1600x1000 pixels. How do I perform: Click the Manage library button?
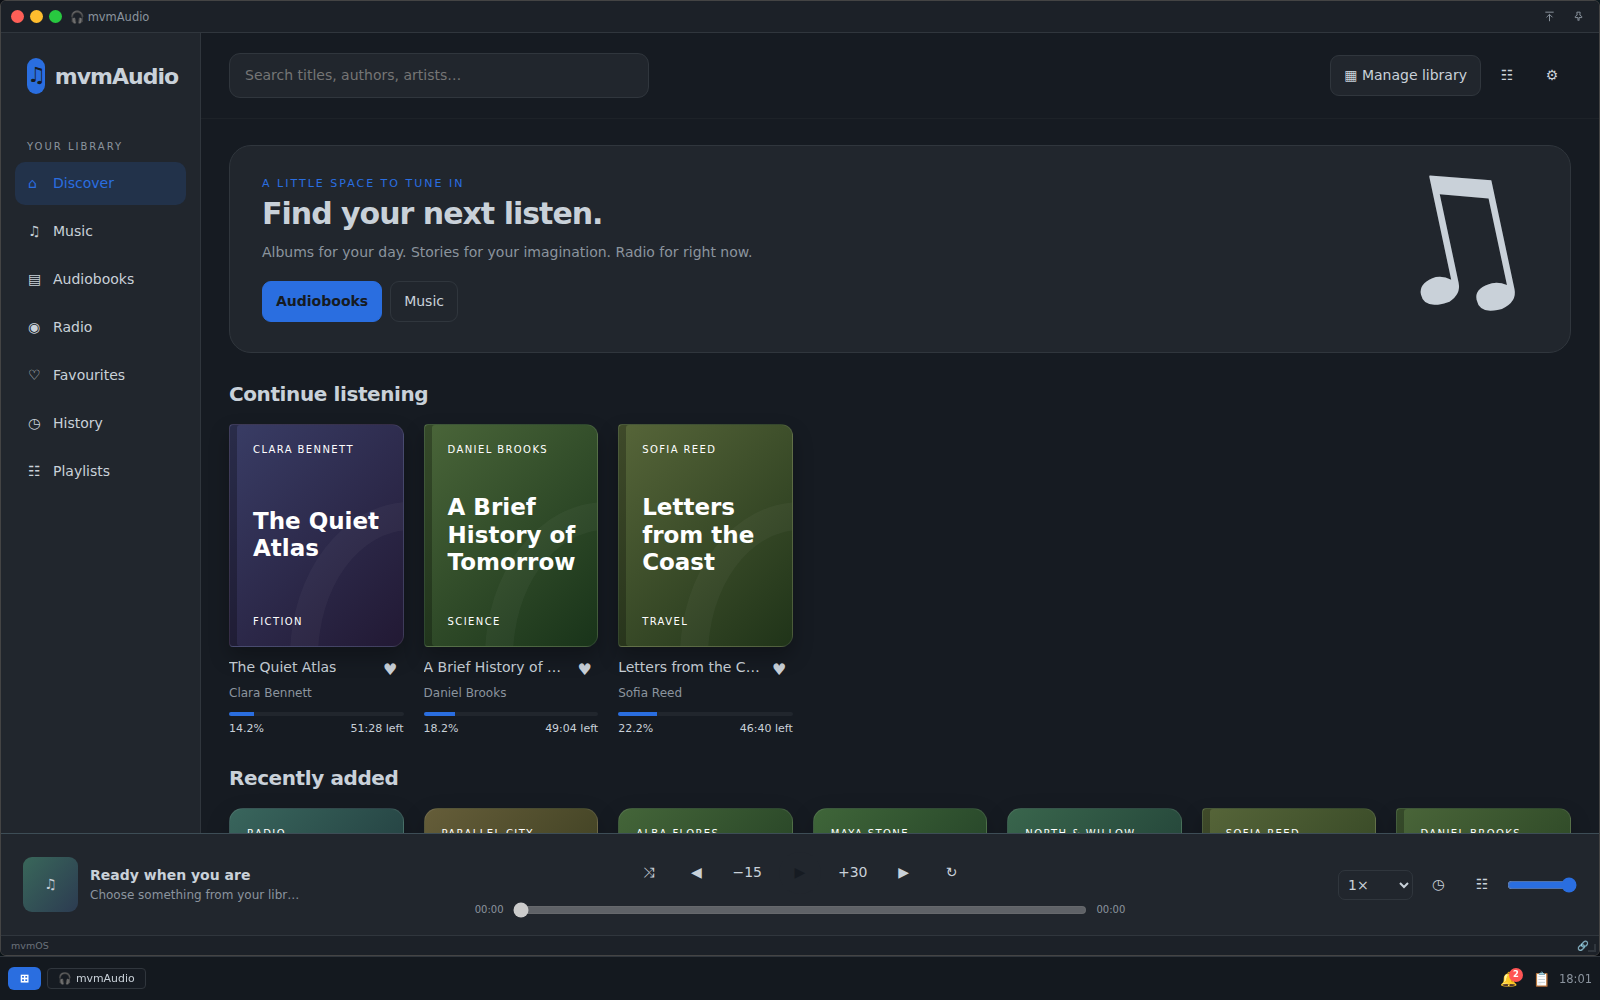click(x=1405, y=76)
